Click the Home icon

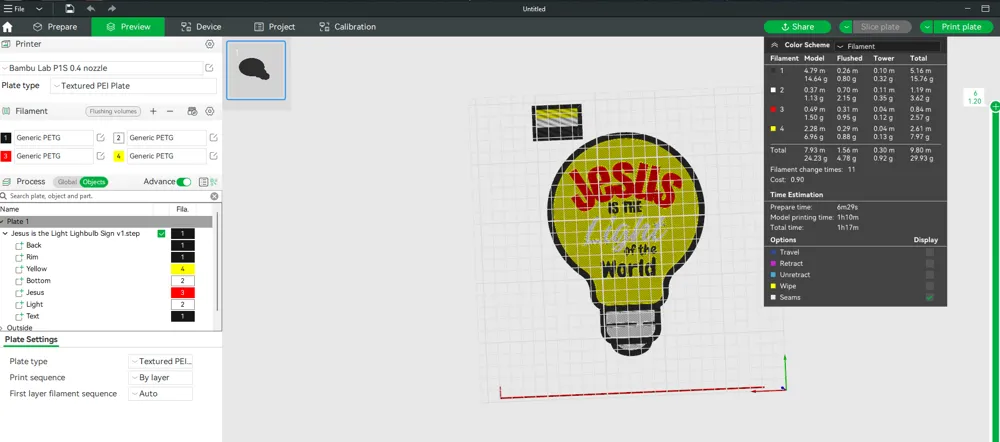pos(8,27)
